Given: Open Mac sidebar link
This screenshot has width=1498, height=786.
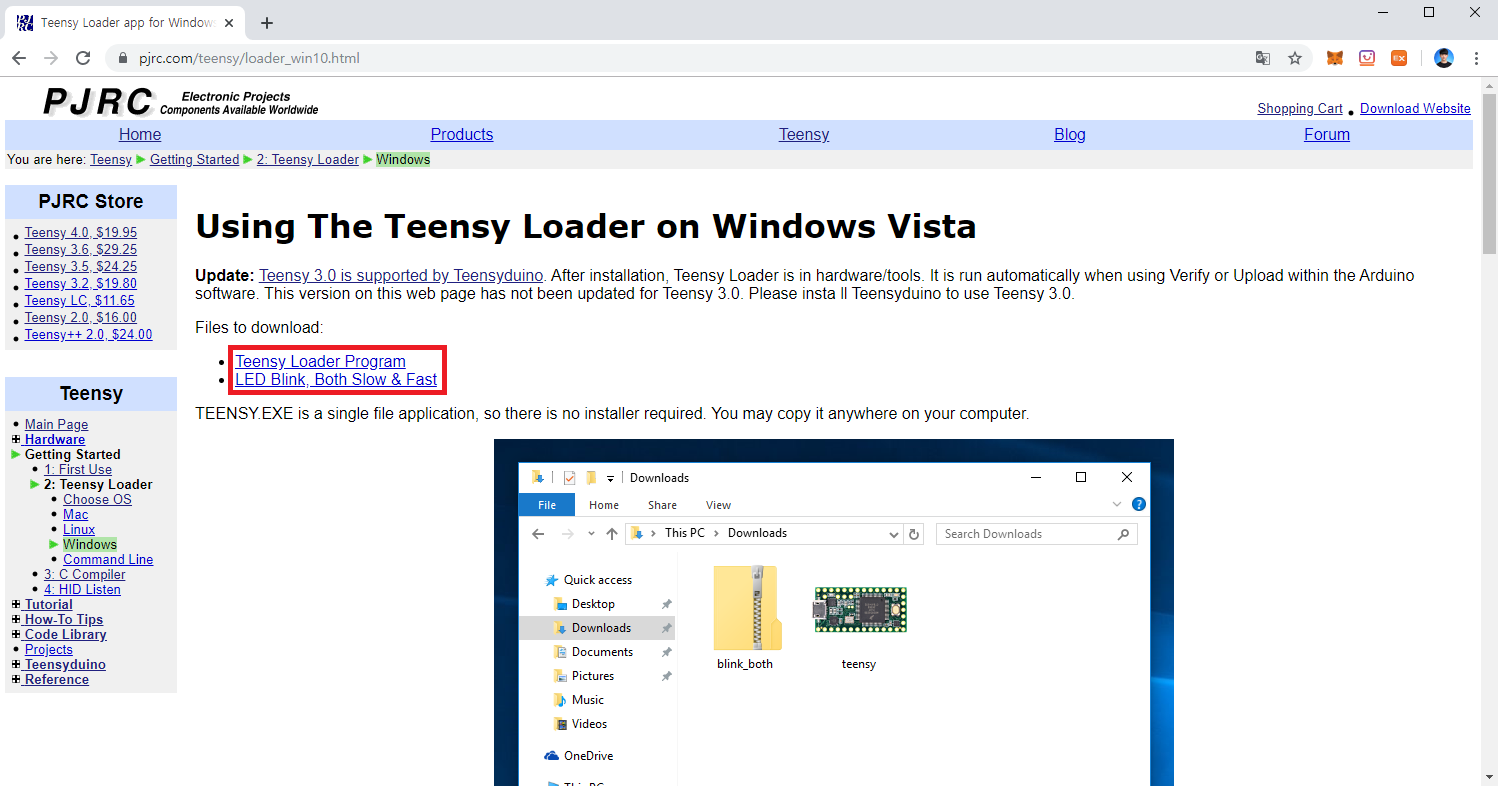Looking at the screenshot, I should (x=76, y=514).
